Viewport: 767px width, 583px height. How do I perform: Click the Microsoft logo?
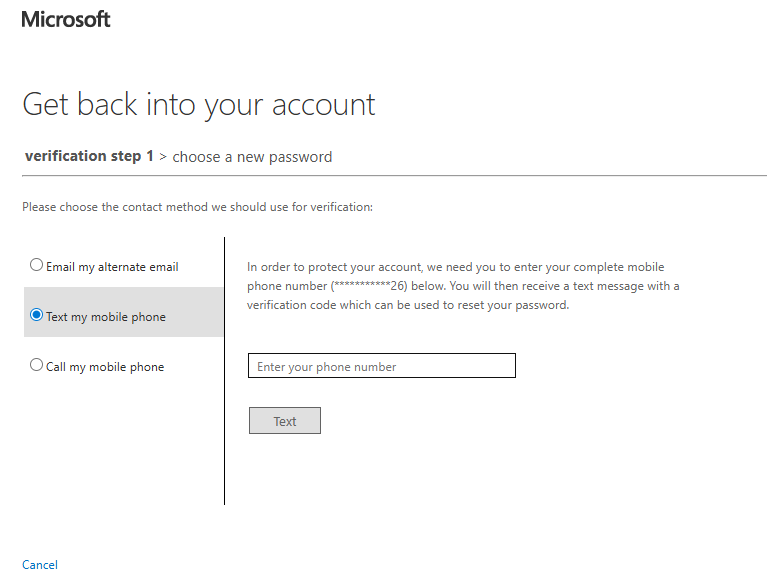(66, 19)
